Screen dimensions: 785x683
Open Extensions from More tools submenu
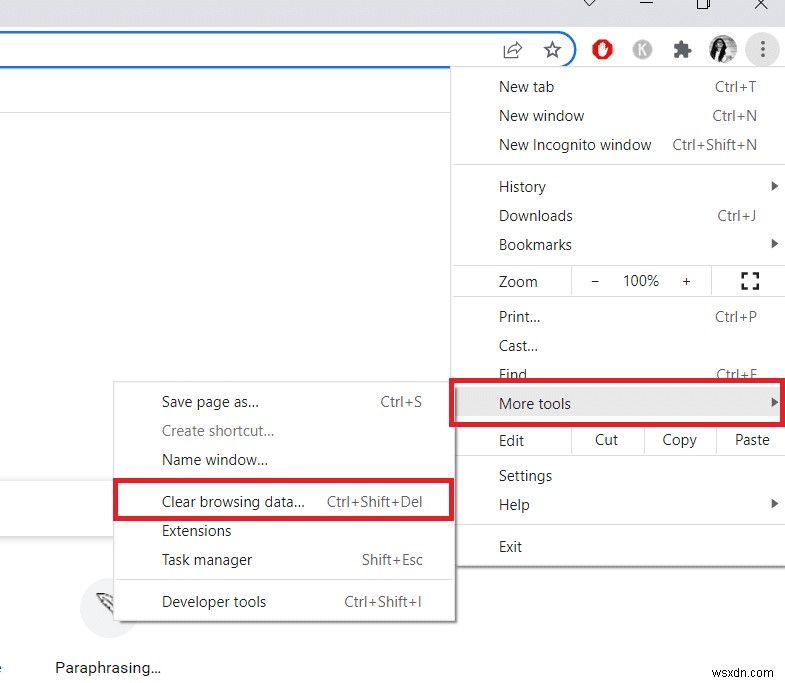click(x=284, y=531)
